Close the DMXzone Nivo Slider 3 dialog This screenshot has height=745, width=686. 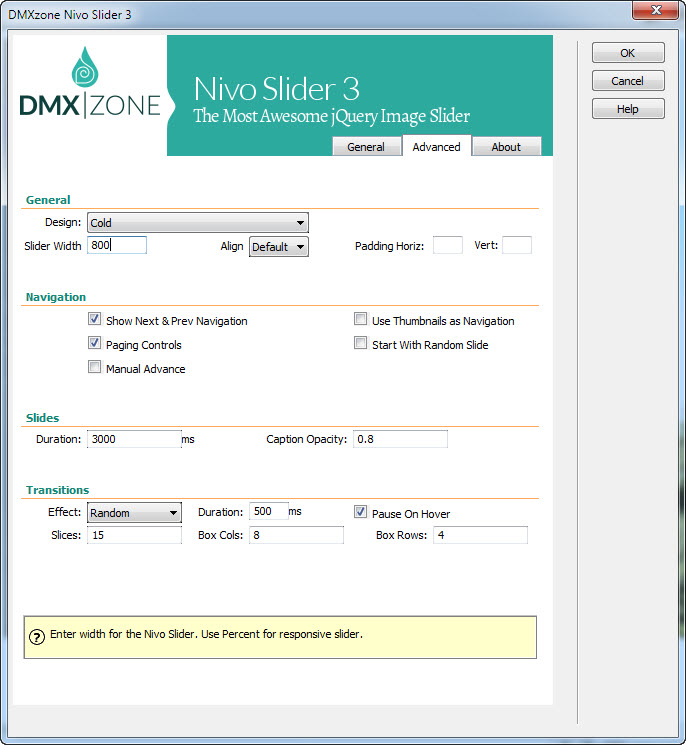655,10
